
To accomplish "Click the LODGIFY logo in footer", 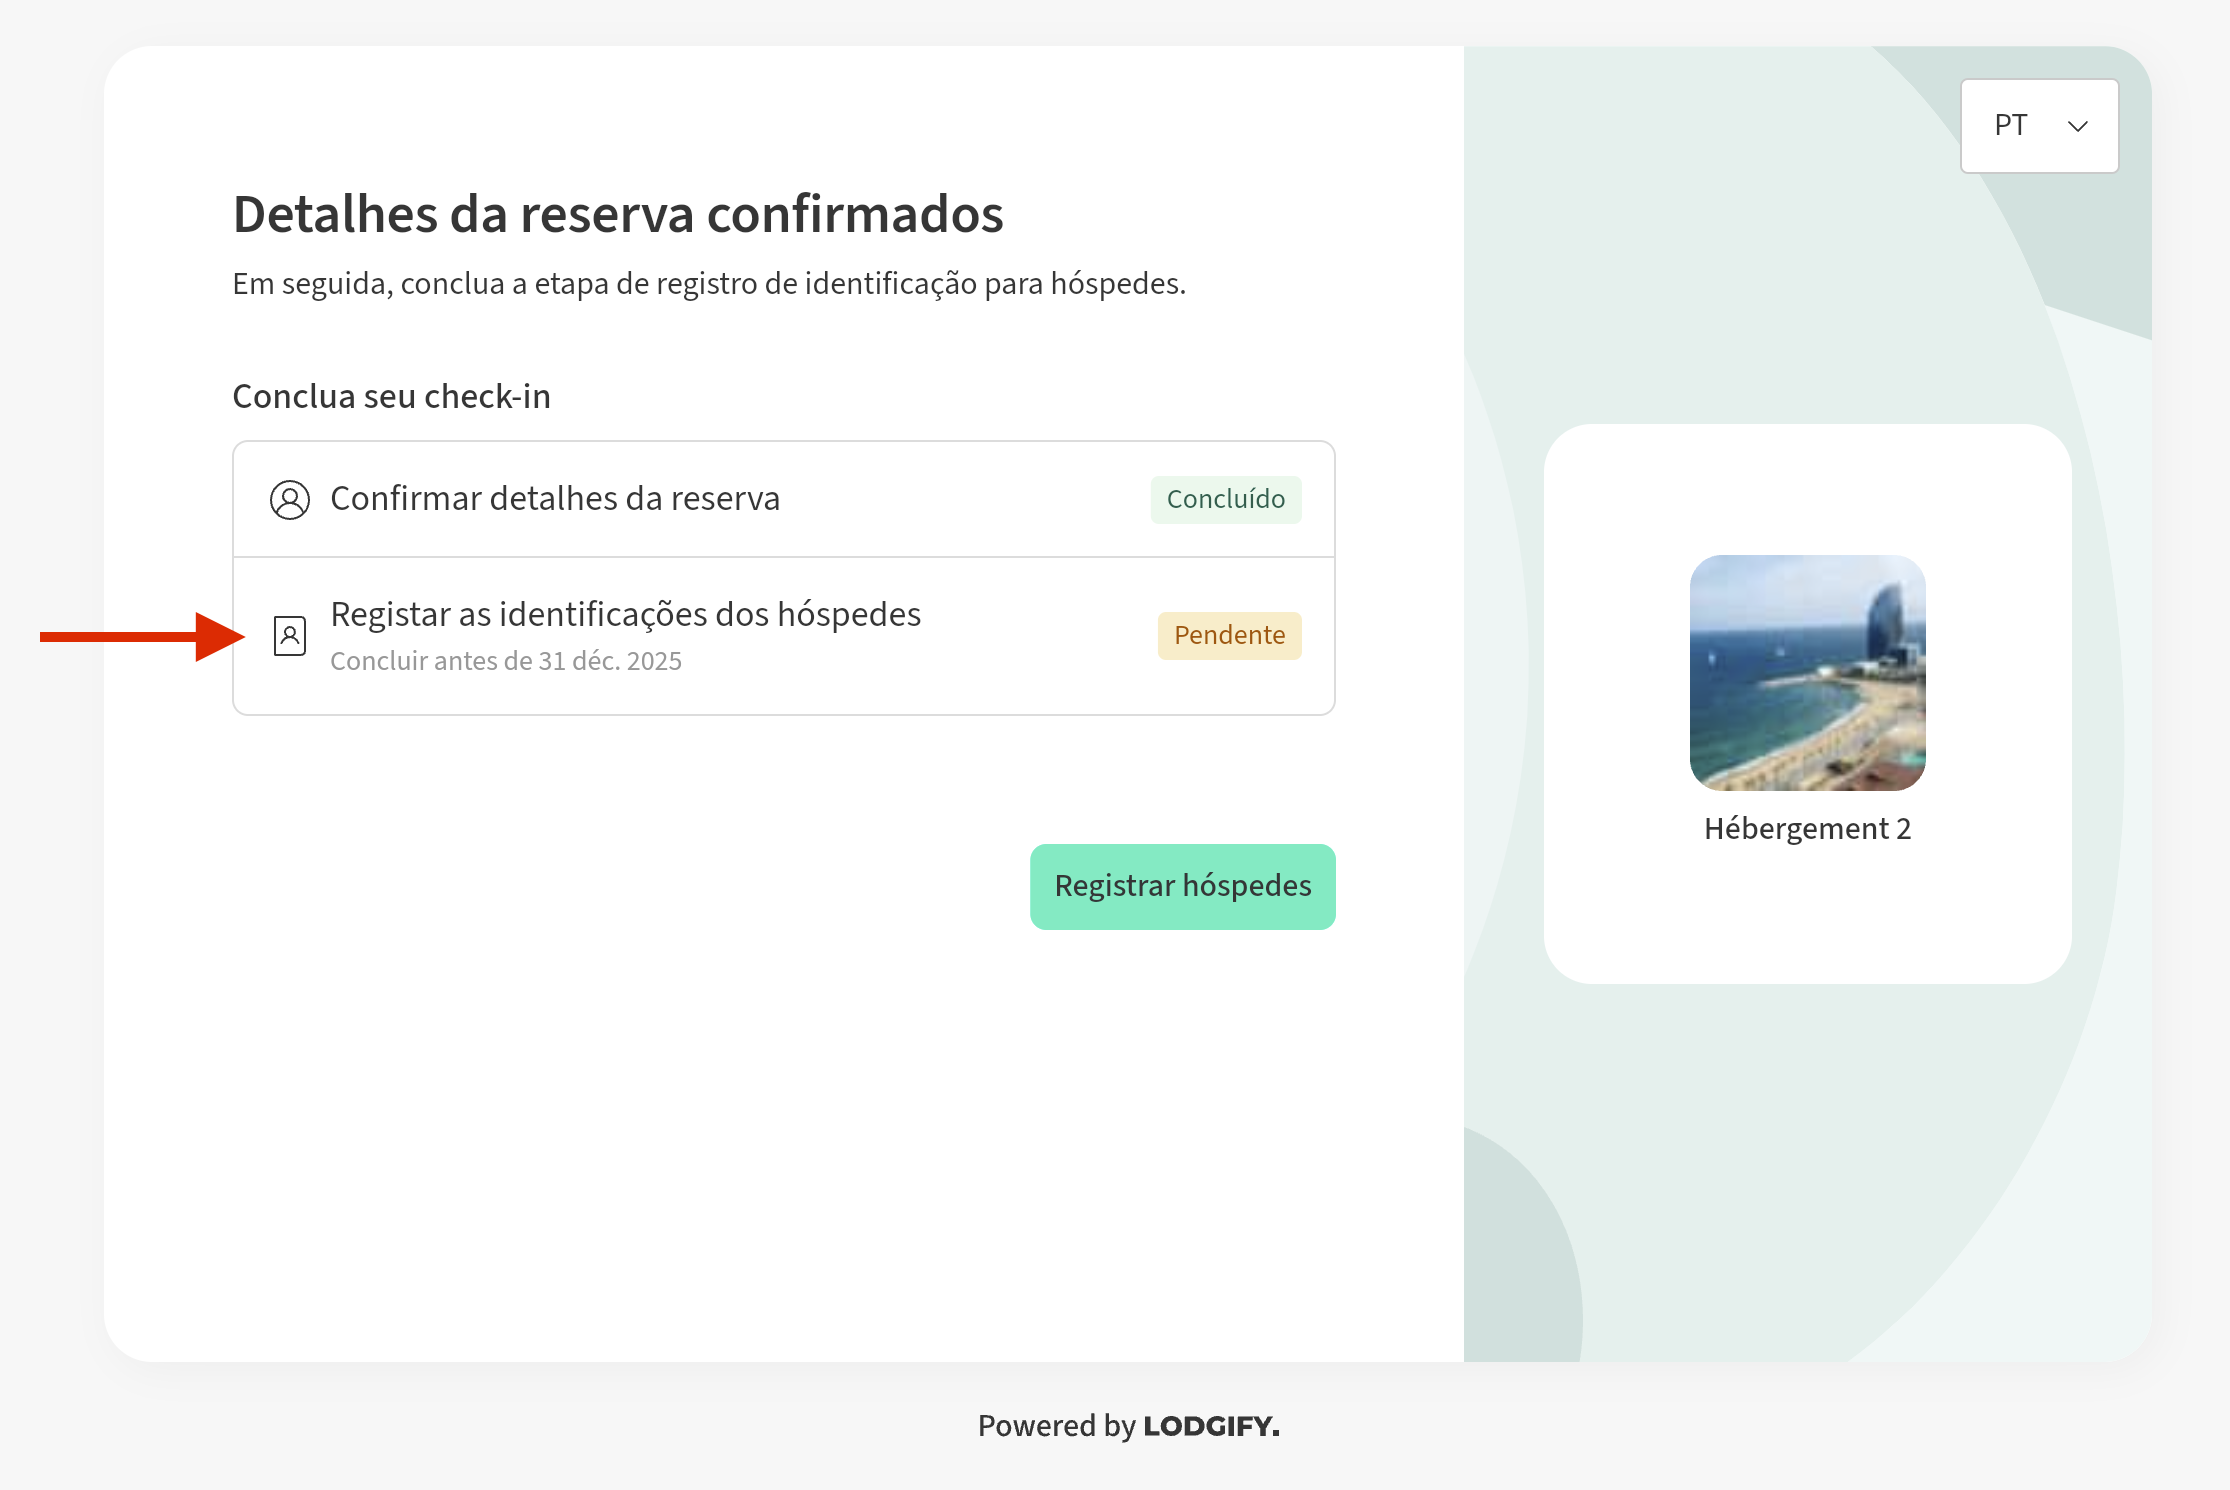I will (1211, 1426).
